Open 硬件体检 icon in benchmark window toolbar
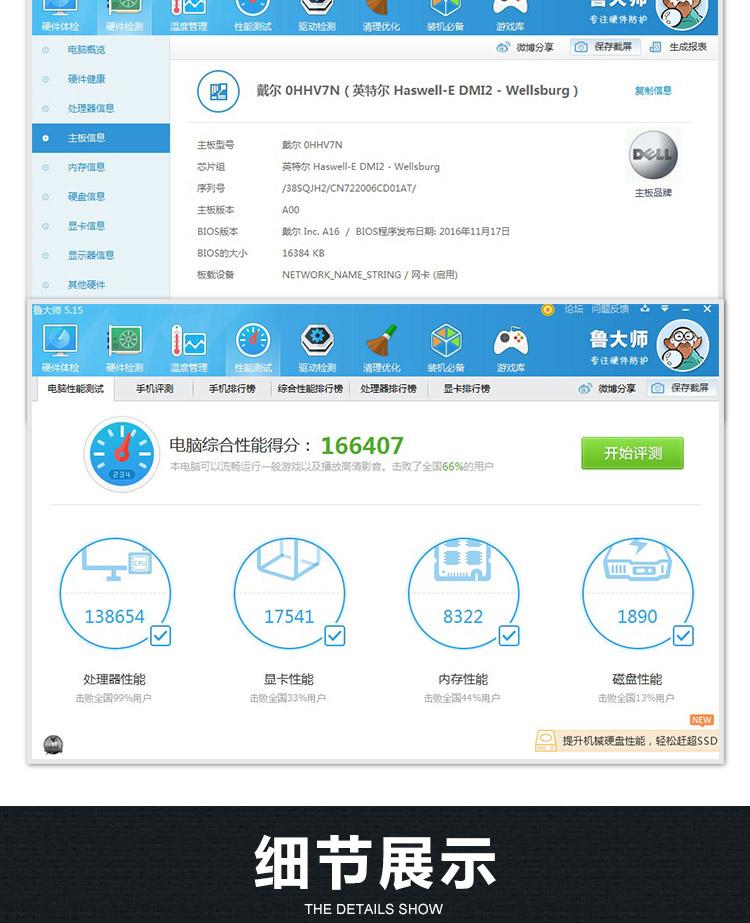This screenshot has width=750, height=923. 60,348
